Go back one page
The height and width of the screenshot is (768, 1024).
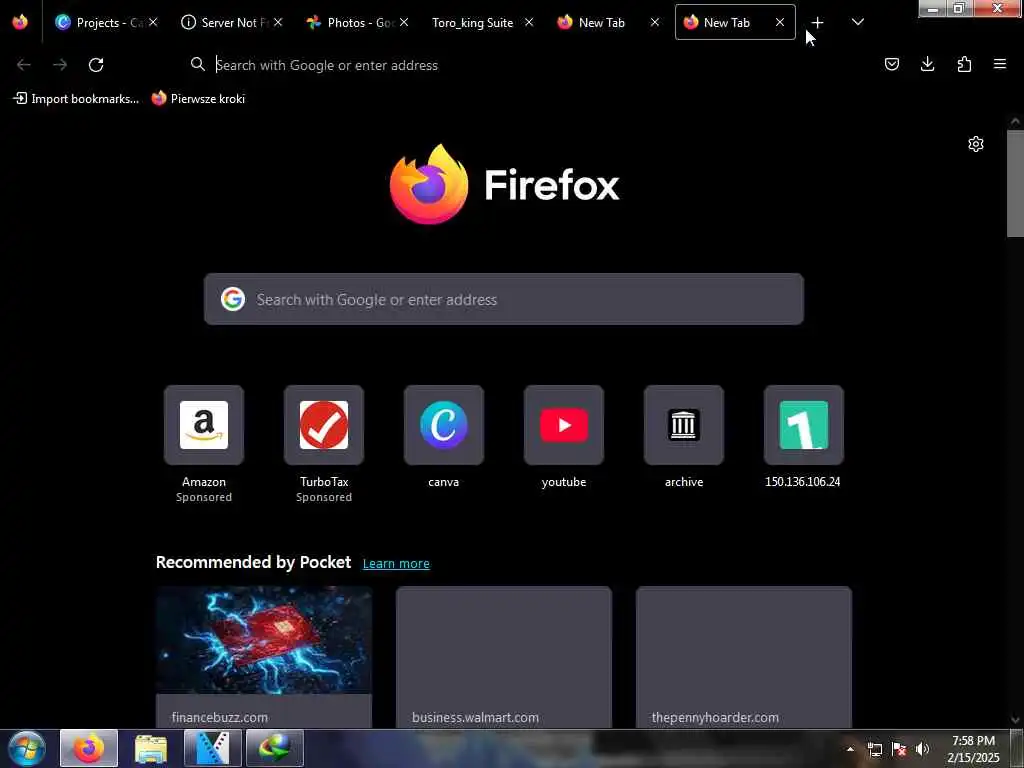coord(24,65)
